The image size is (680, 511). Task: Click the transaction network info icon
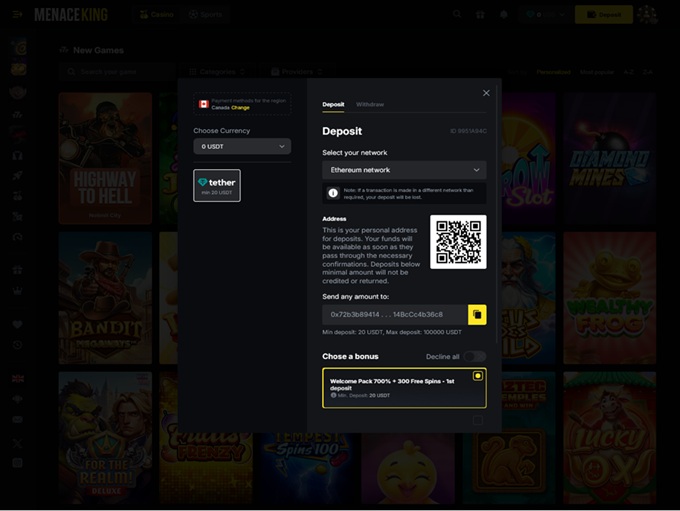click(x=333, y=193)
